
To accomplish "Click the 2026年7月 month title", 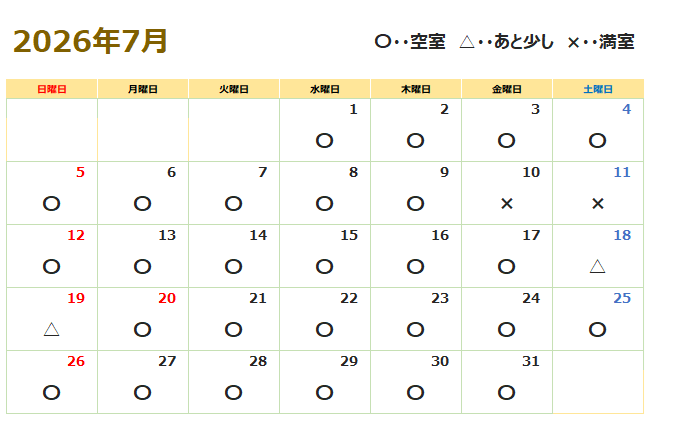I will tap(90, 42).
